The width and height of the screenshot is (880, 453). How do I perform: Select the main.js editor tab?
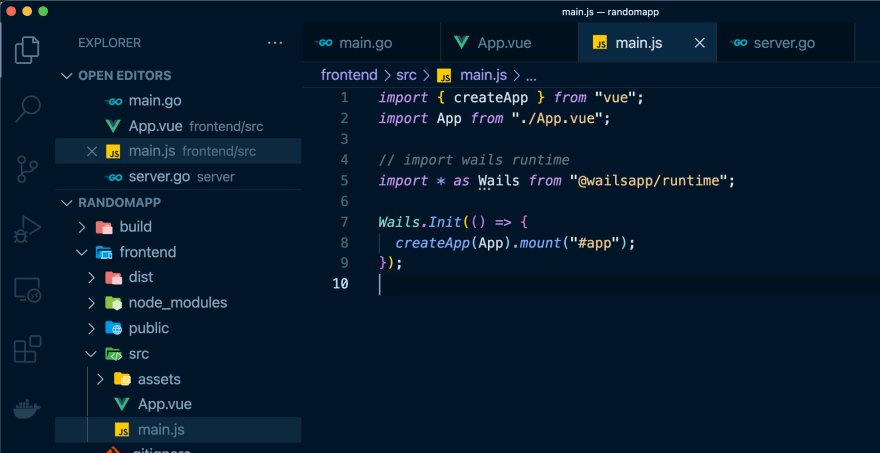(x=647, y=43)
